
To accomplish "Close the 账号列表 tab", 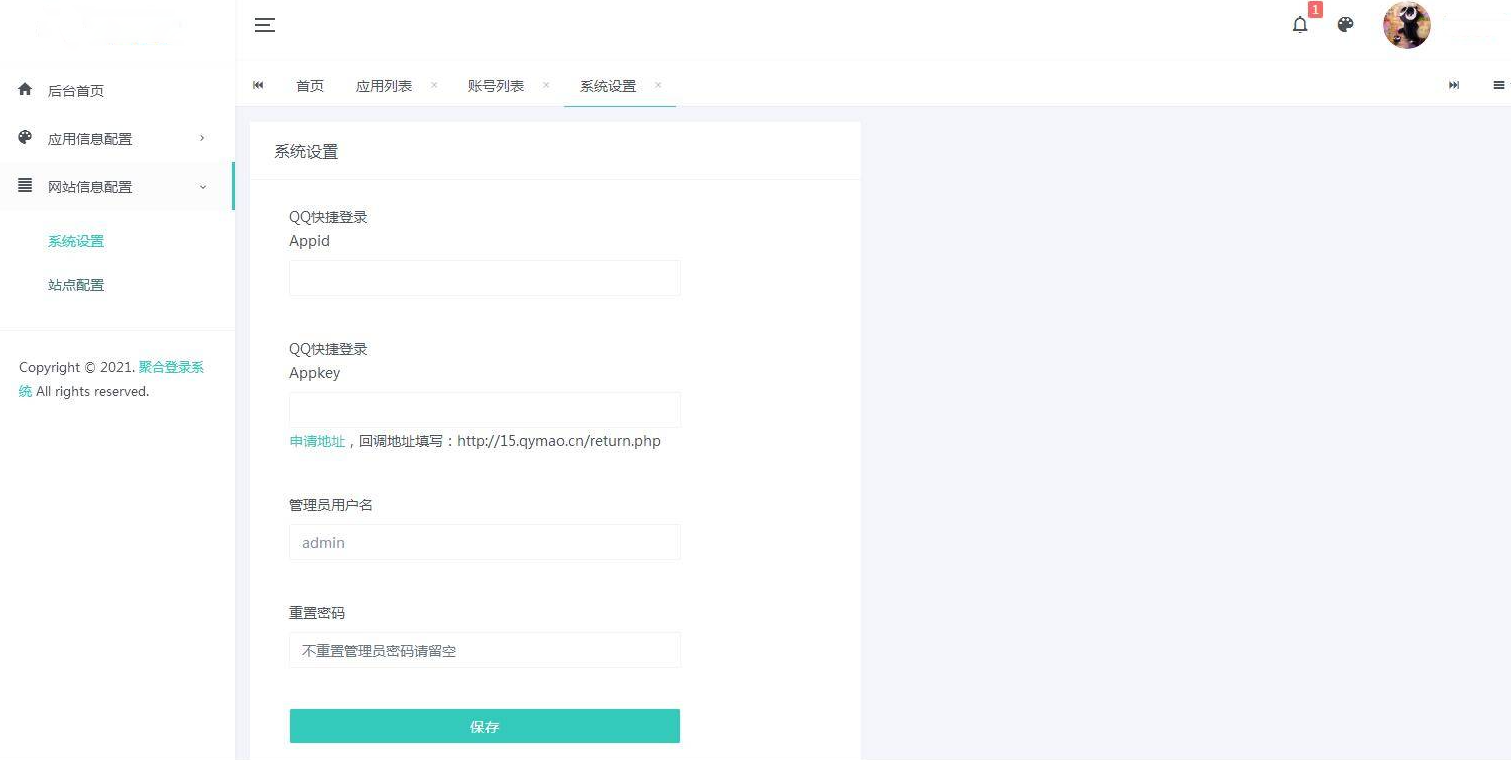I will (546, 86).
